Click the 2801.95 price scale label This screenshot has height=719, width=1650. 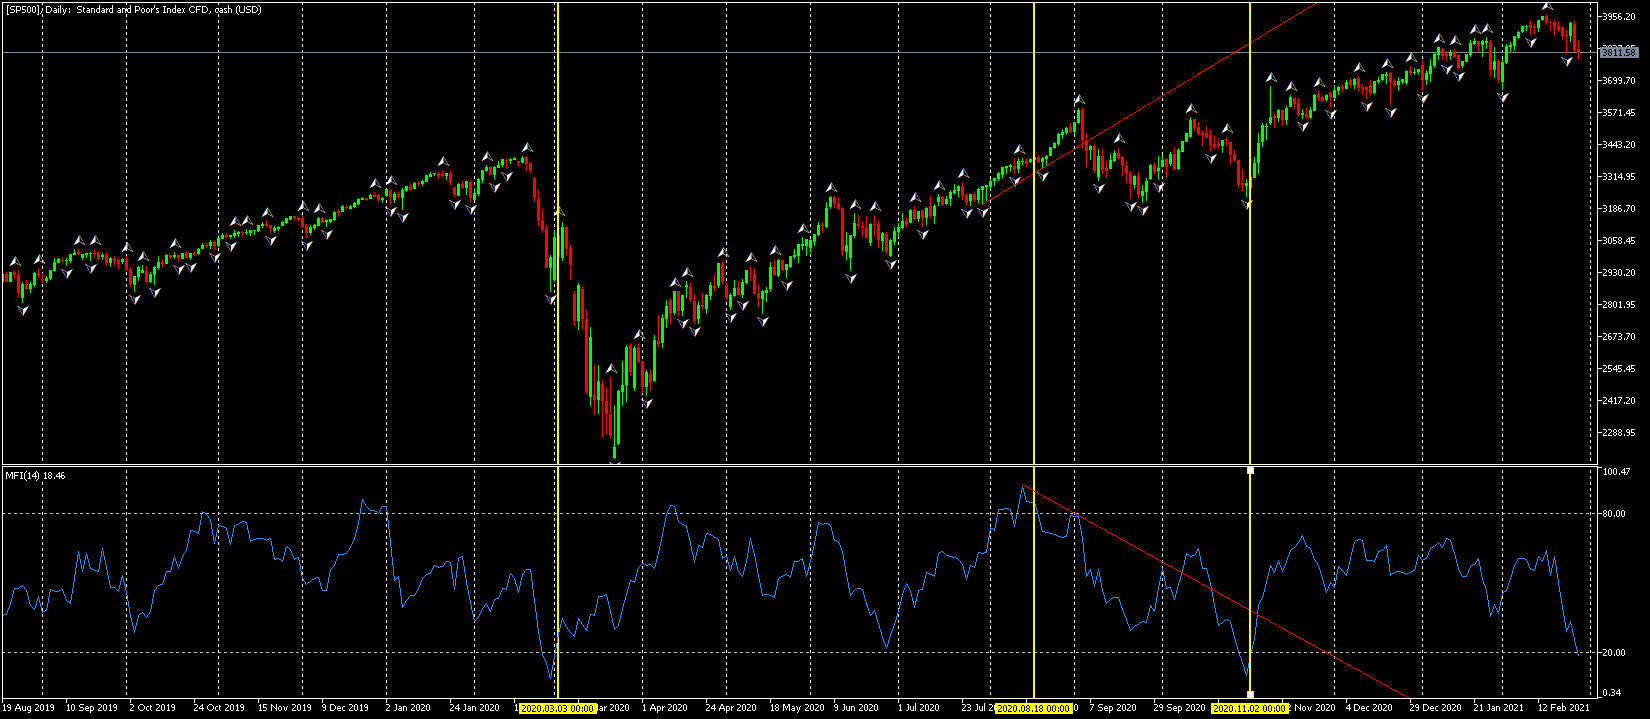(1619, 305)
